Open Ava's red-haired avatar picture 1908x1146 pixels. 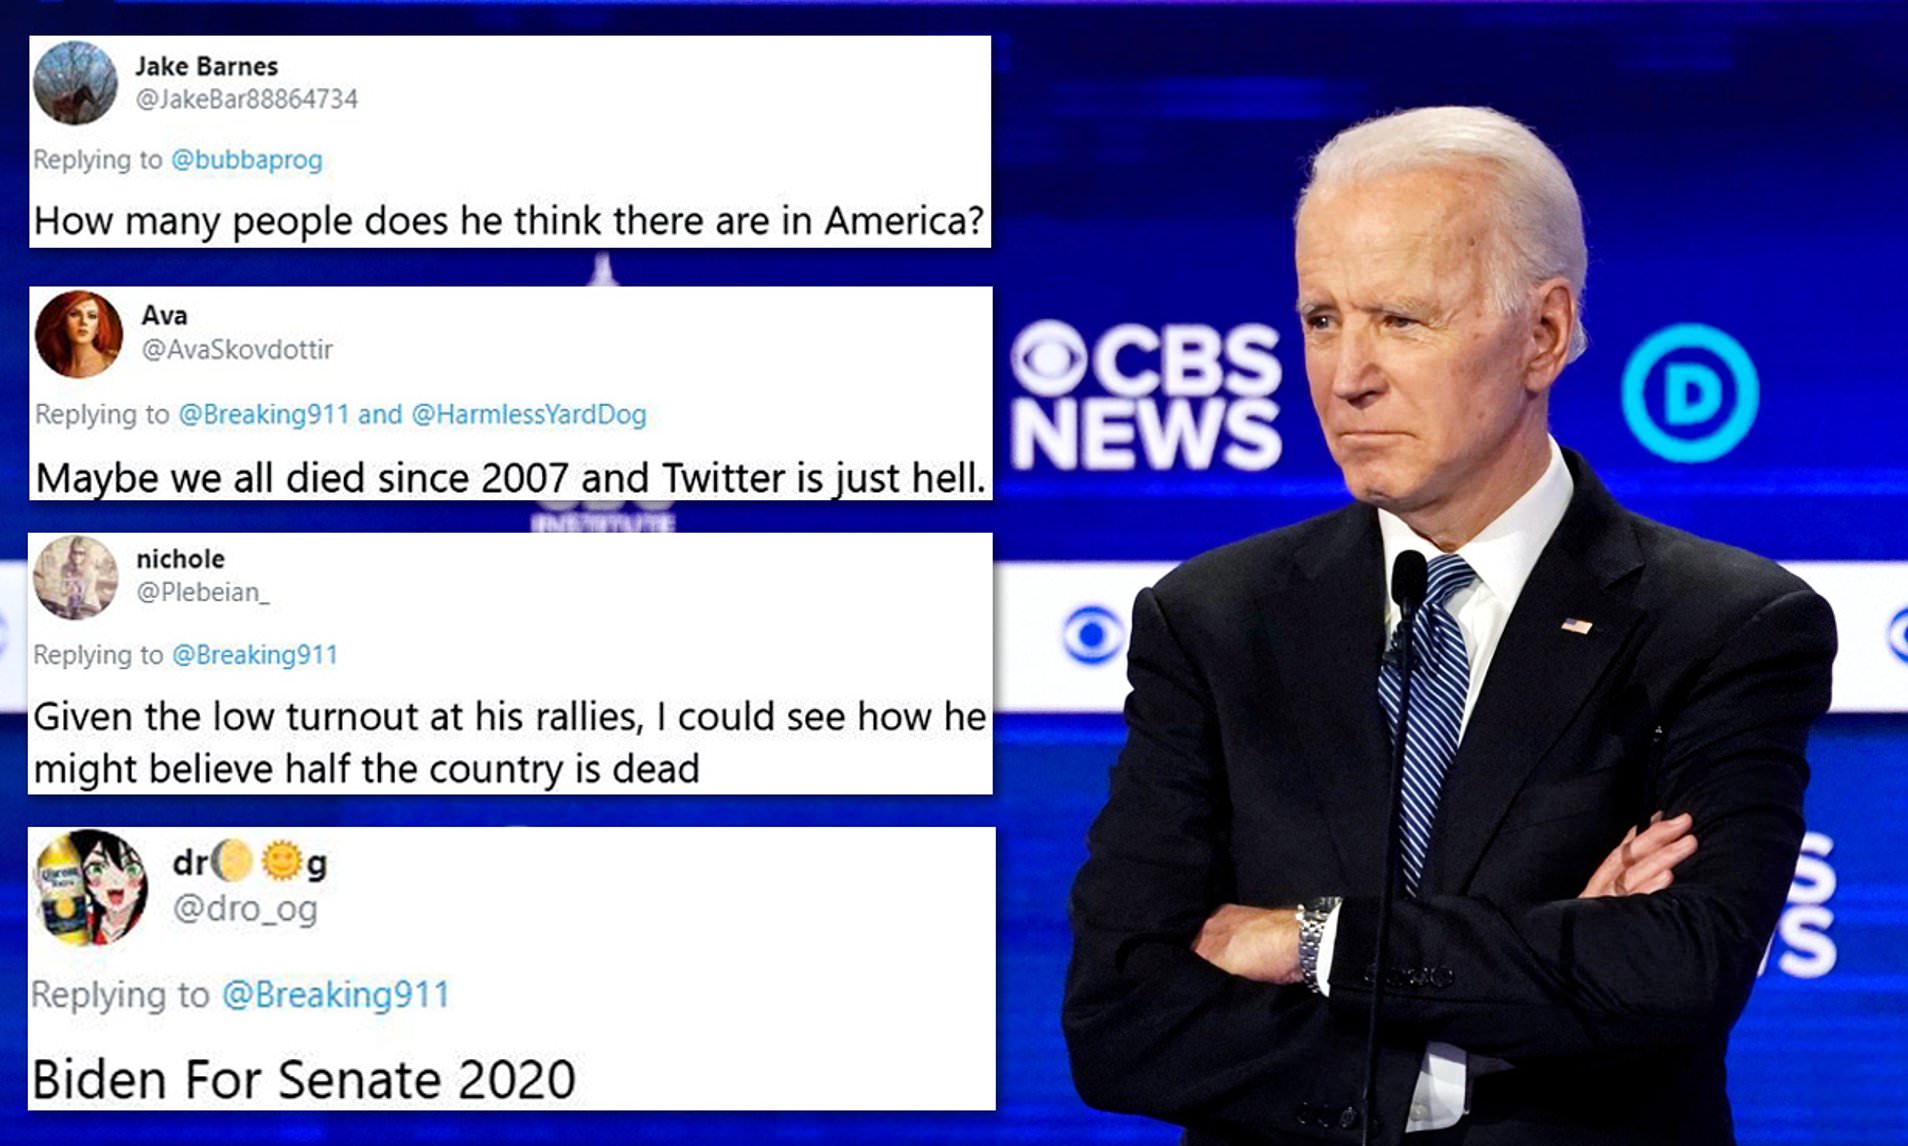point(79,334)
